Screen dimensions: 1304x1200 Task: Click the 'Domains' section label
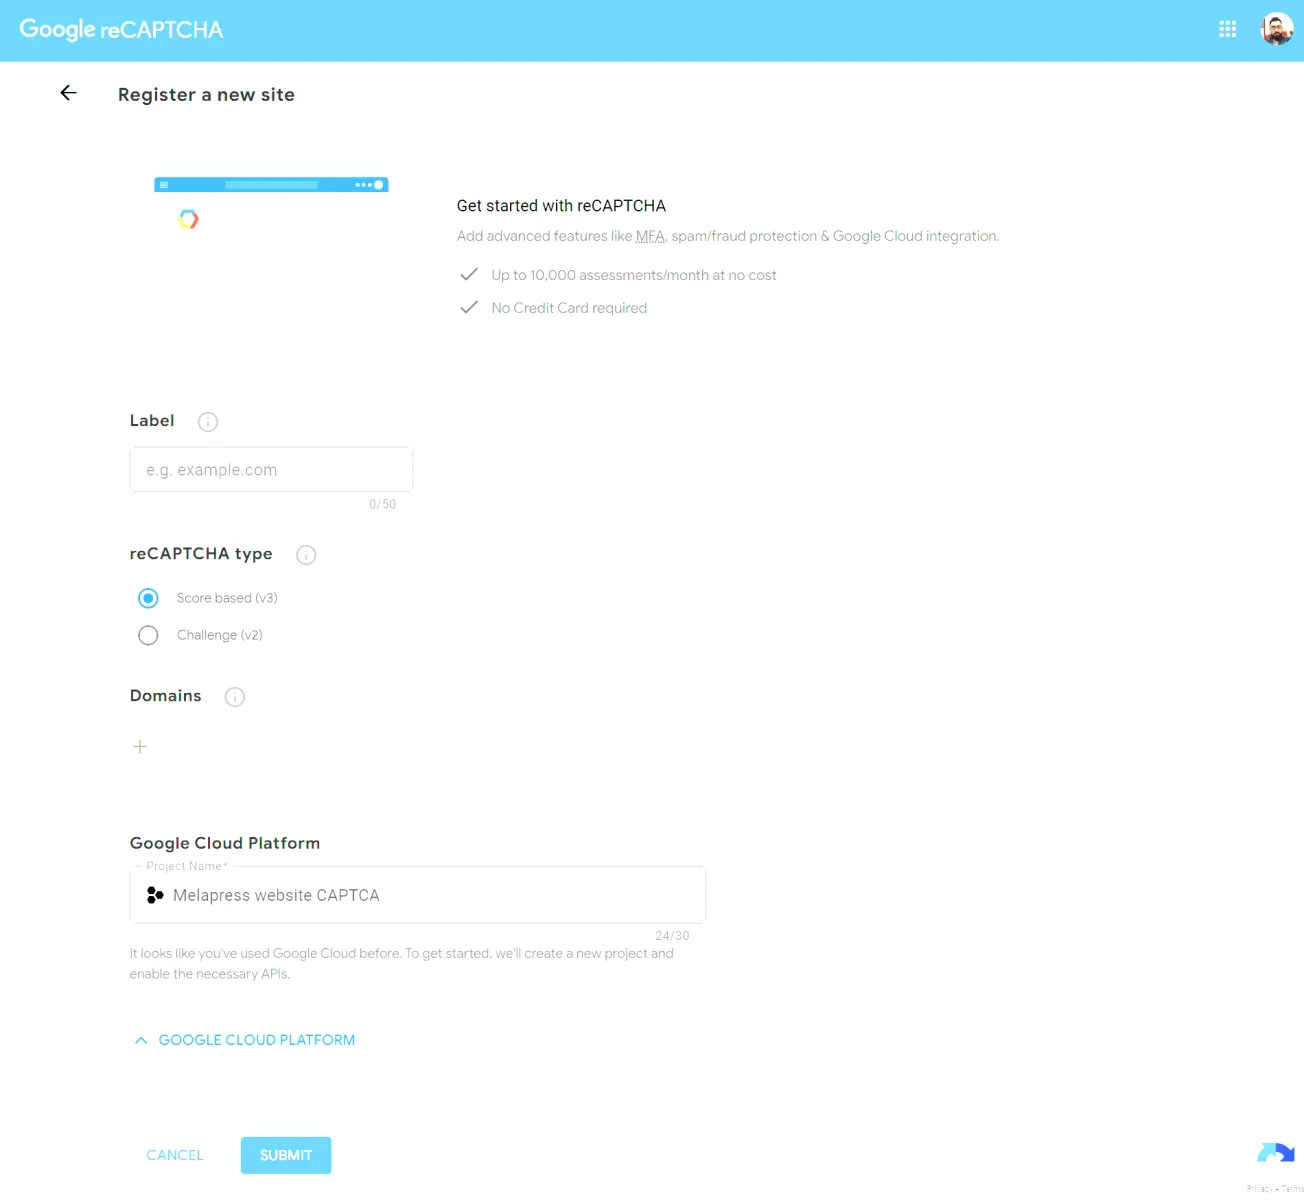[166, 696]
